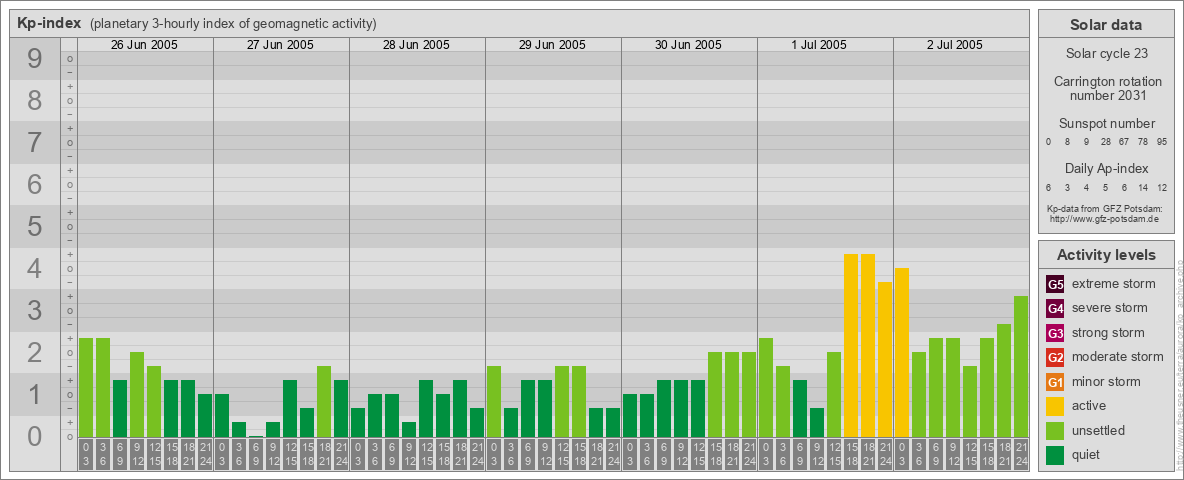Click the G4 severe storm badge

(1055, 309)
